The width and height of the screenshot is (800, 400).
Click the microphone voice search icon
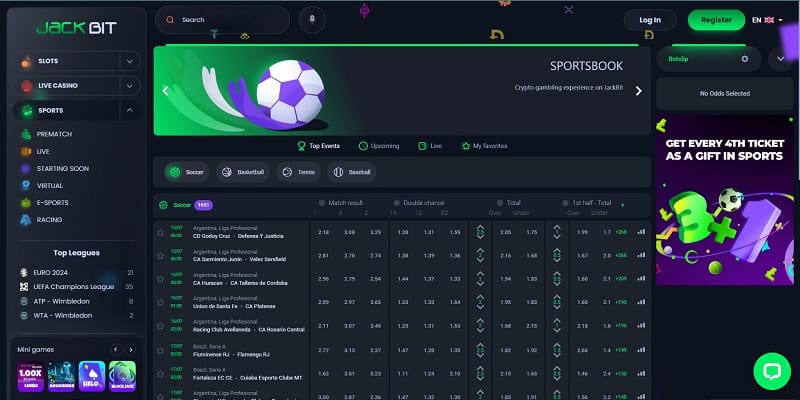[x=312, y=20]
